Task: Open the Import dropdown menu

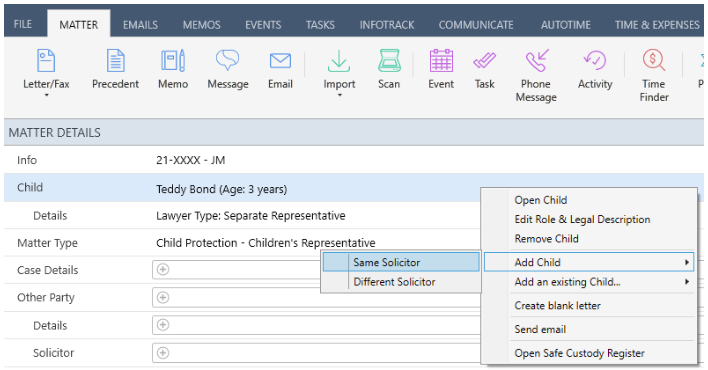Action: coord(339,95)
